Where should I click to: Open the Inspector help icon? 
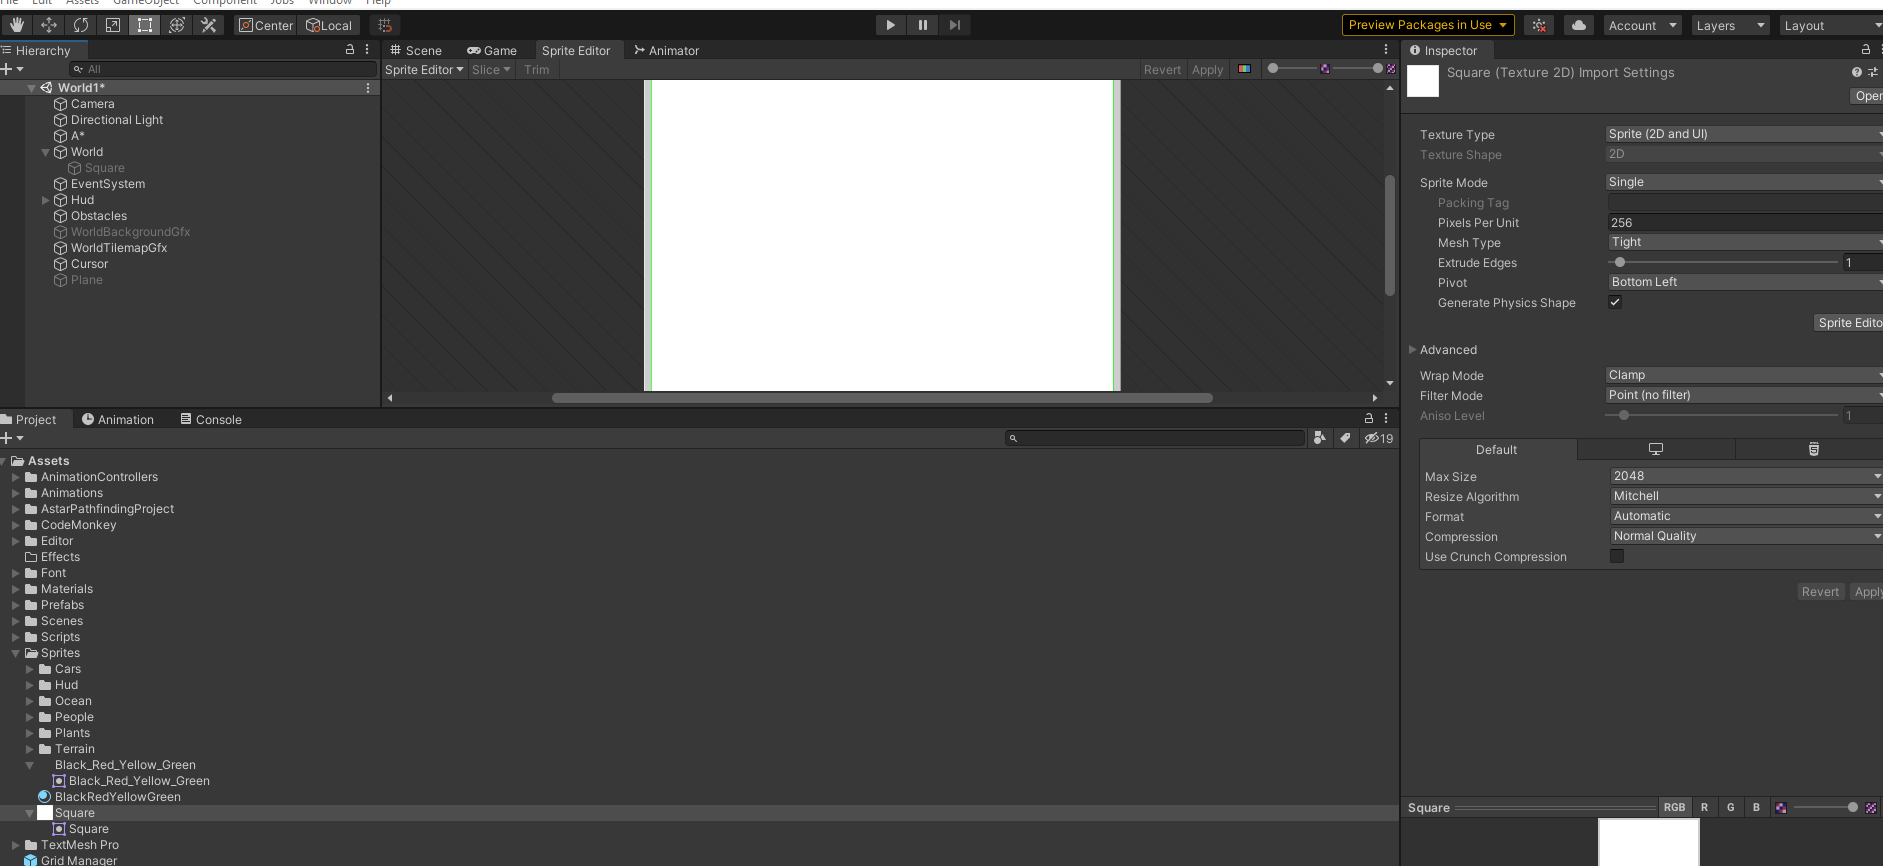(1857, 72)
